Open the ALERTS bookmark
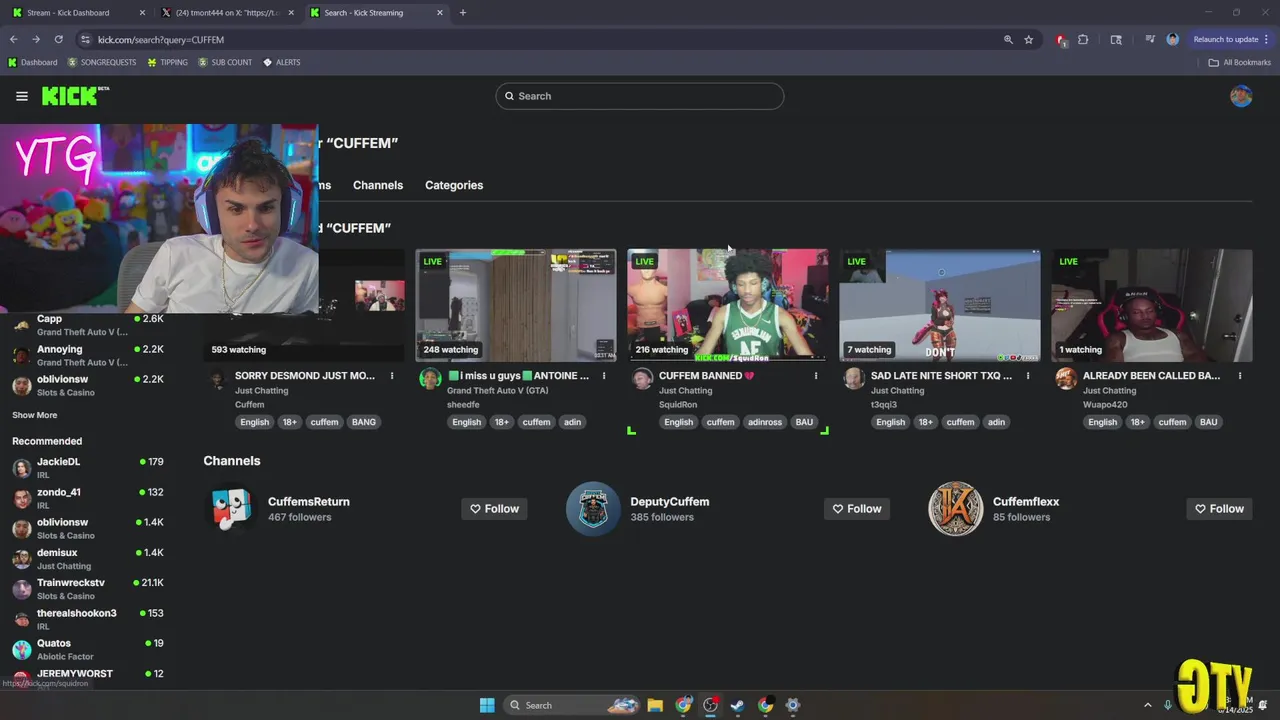The image size is (1280, 720). 282,62
